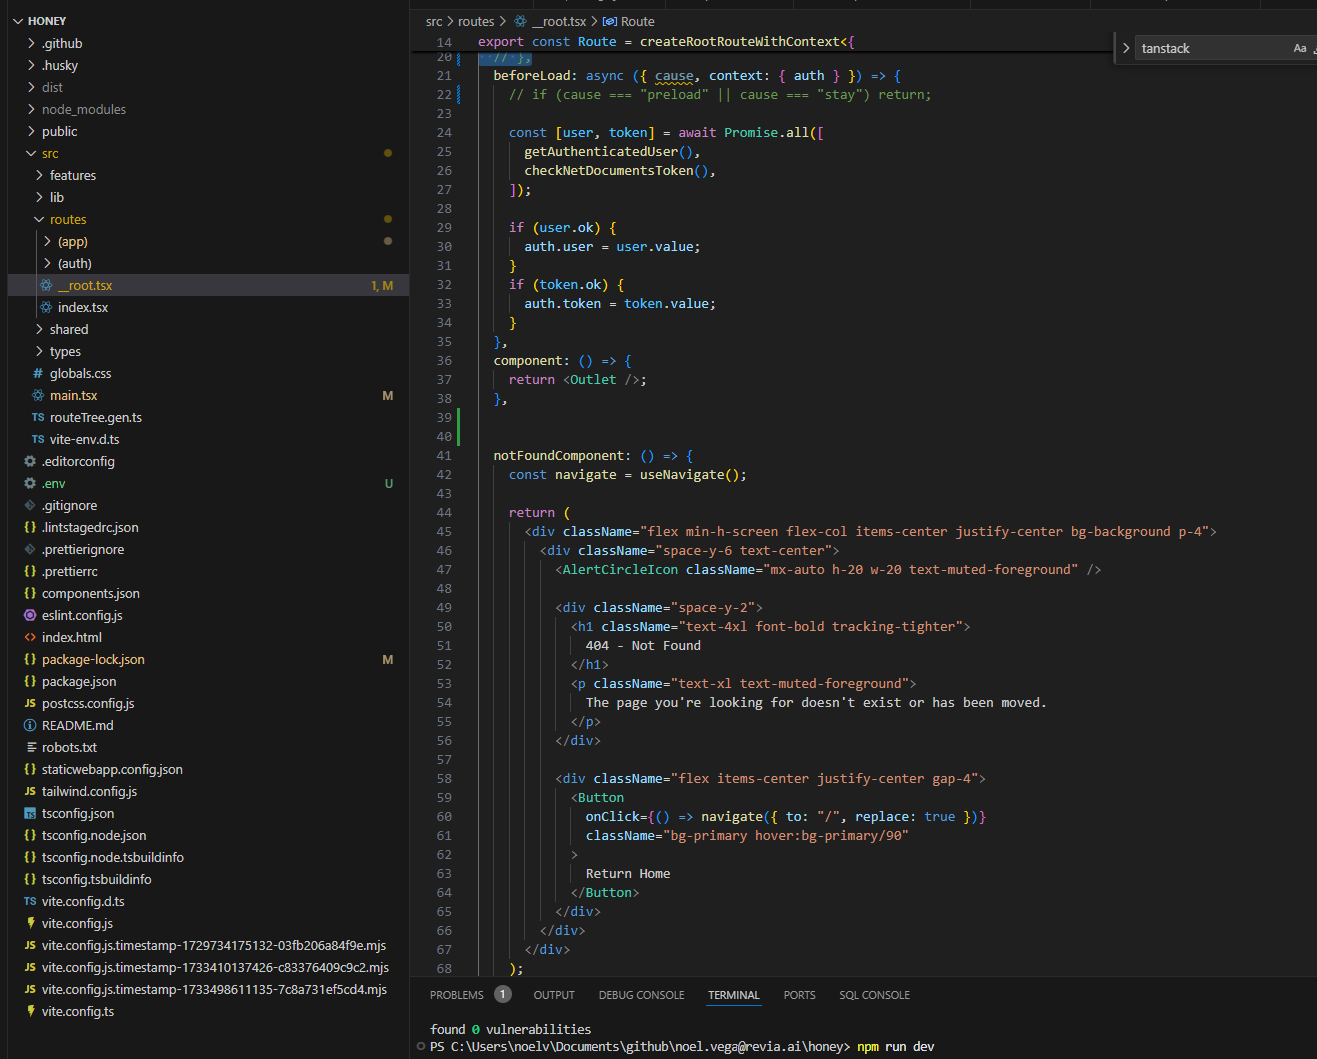Expand the lib folder
Viewport: 1317px width, 1059px height.
39,197
